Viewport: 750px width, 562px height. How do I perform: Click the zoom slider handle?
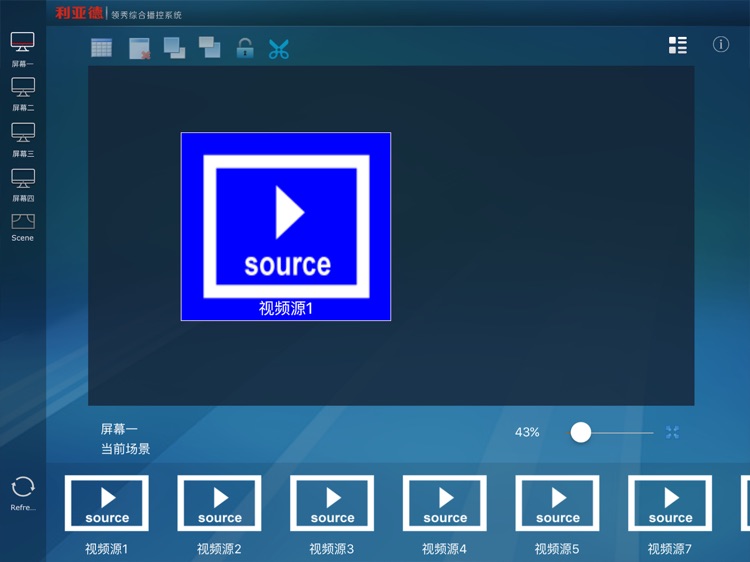point(581,432)
